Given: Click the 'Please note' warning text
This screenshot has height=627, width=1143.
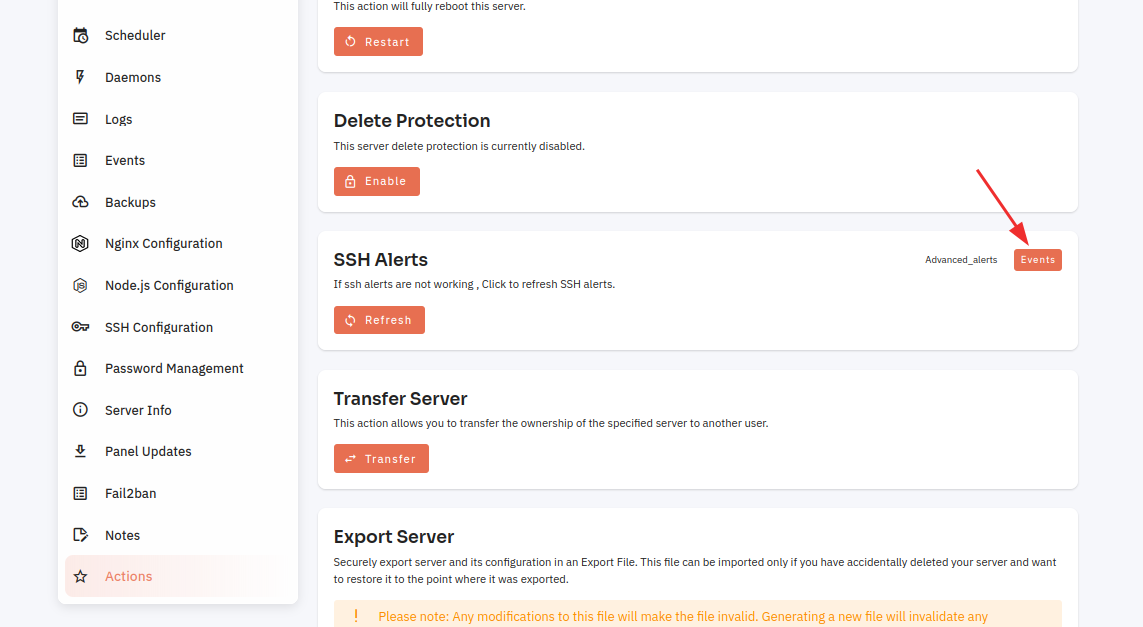Looking at the screenshot, I should (683, 617).
